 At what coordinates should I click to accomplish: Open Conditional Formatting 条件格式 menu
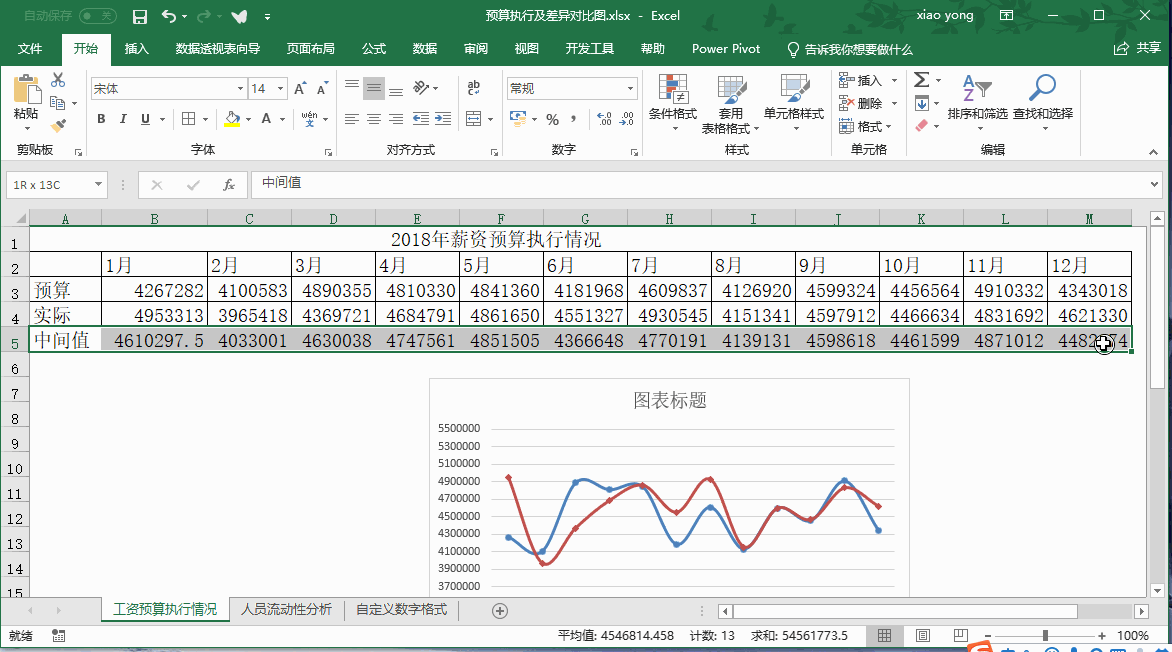(x=673, y=103)
